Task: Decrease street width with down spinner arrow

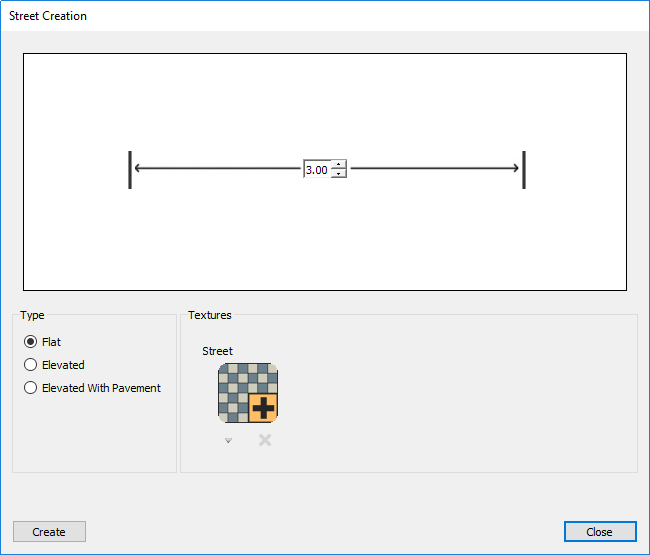Action: pos(339,173)
